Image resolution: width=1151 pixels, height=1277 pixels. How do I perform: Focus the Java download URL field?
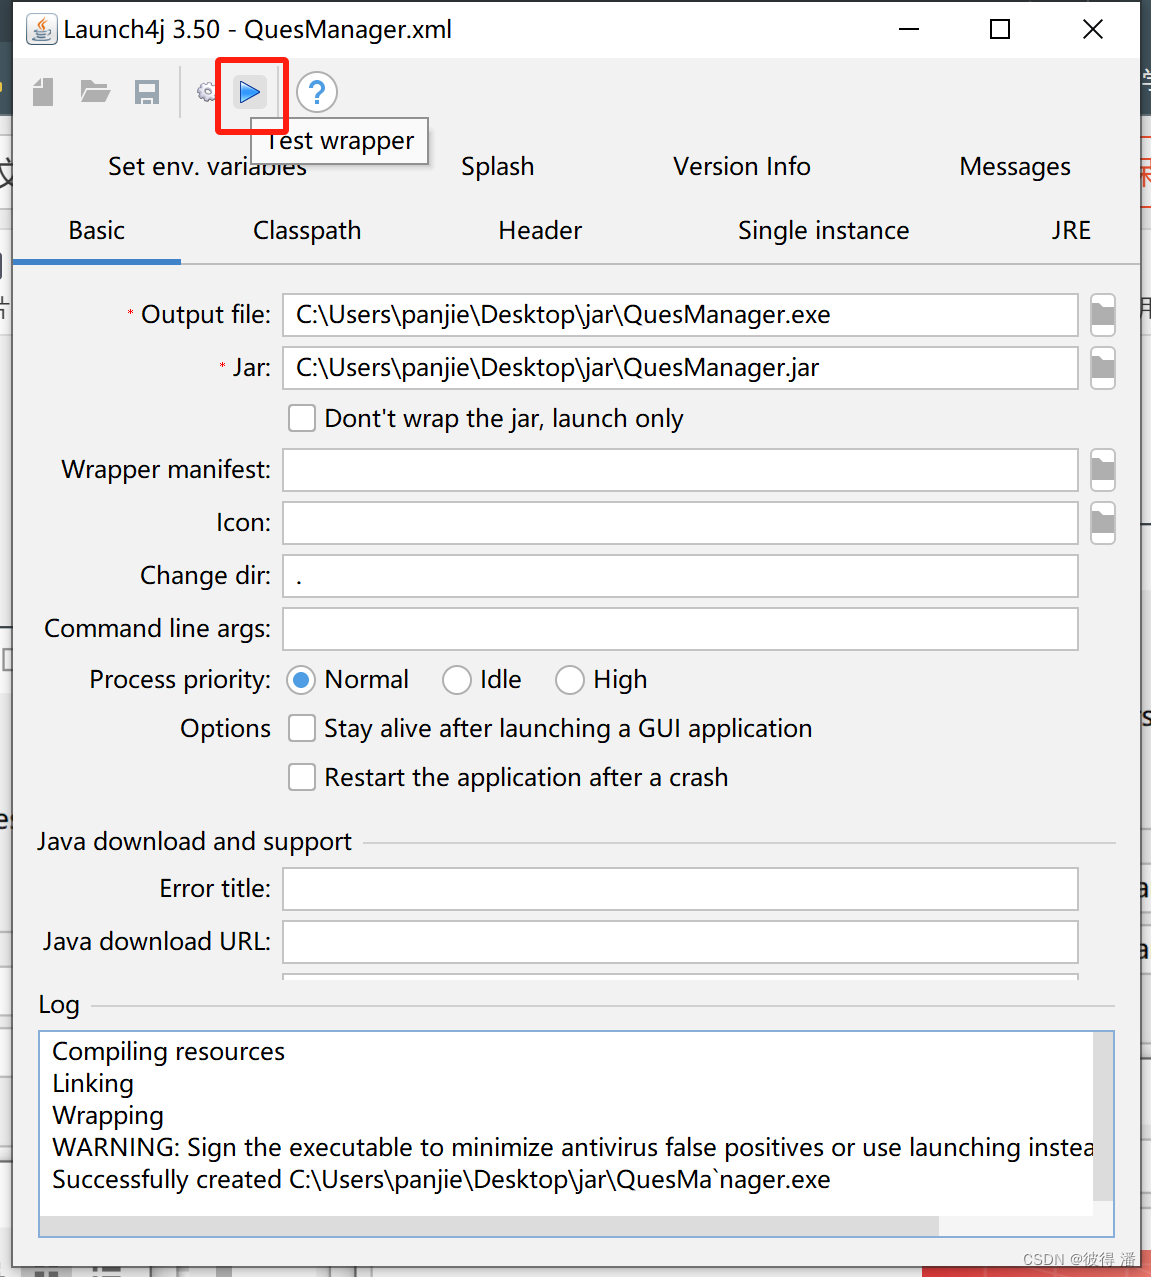point(680,942)
